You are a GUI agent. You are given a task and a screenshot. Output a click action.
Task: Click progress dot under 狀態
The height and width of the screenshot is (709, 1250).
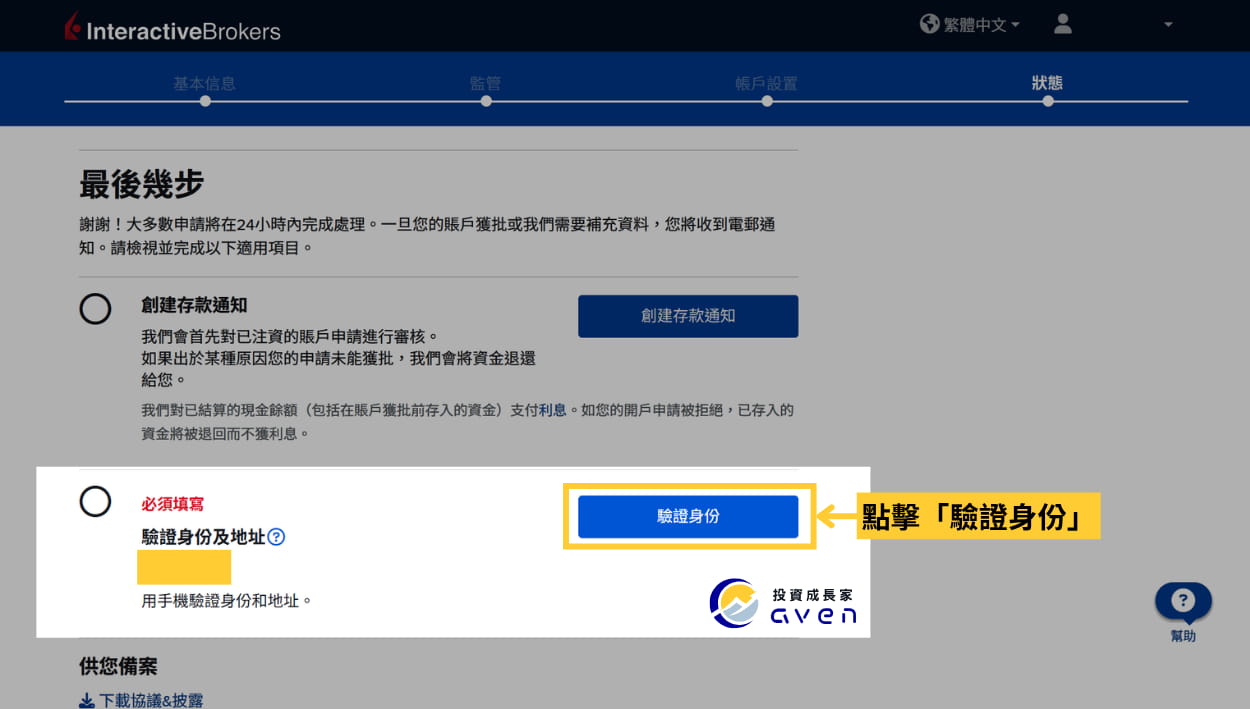tap(1047, 101)
